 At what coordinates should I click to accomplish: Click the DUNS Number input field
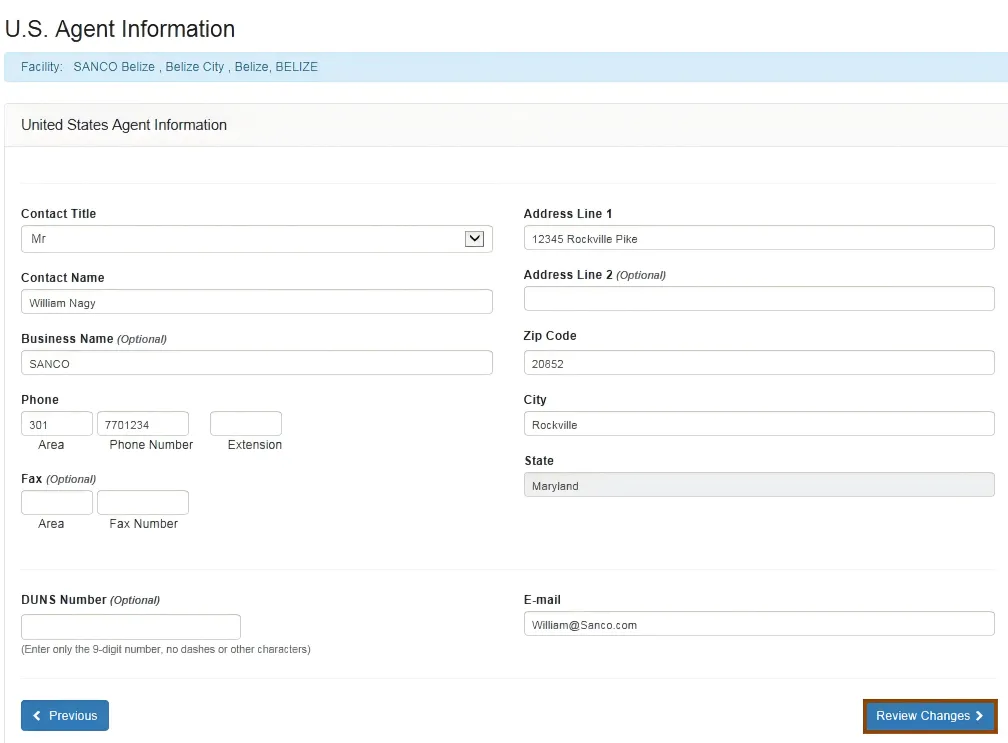tap(130, 627)
